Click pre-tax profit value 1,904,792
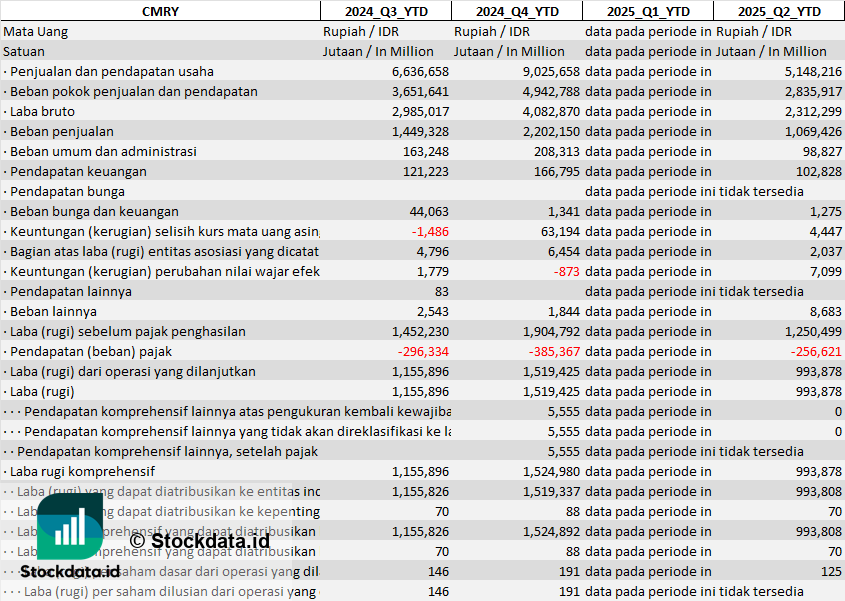Viewport: 845px width, 601px height. pos(551,331)
